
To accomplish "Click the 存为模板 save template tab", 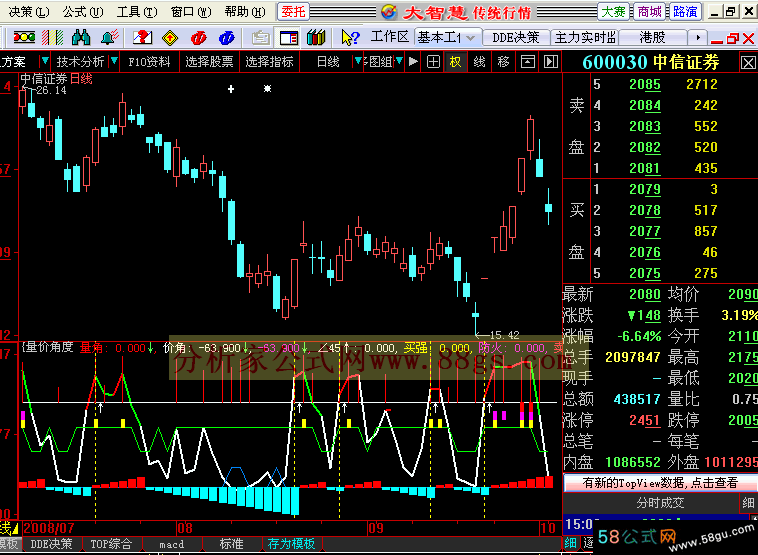I will 291,544.
